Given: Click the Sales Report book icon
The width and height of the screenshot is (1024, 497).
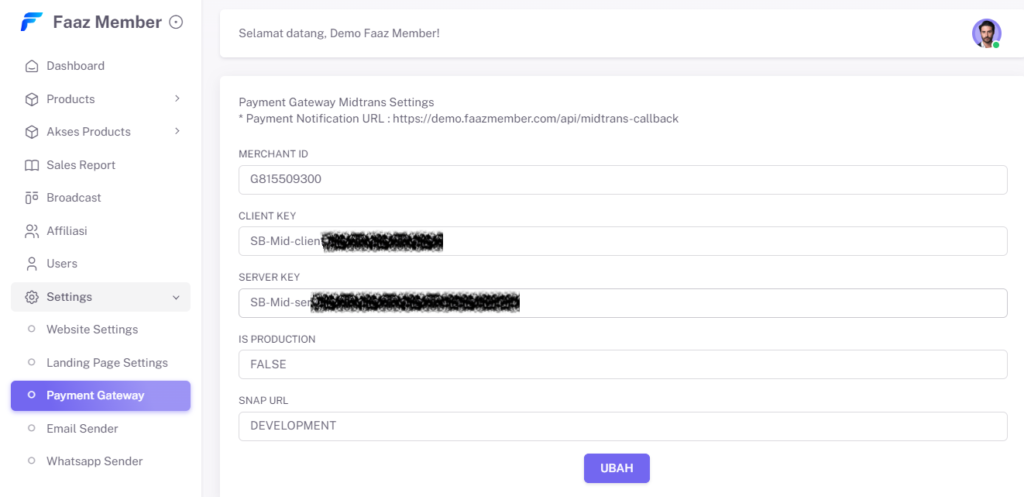Looking at the screenshot, I should [31, 165].
